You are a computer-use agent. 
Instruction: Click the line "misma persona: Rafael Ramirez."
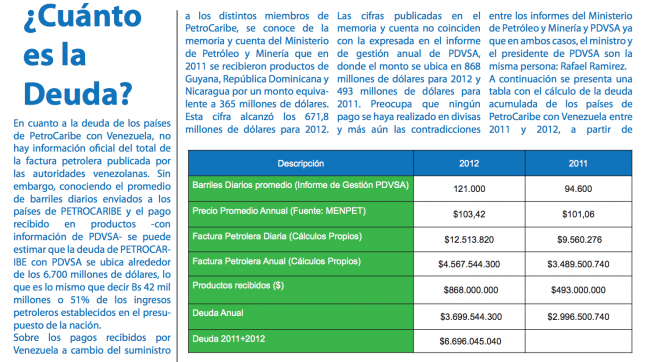[x=557, y=66]
